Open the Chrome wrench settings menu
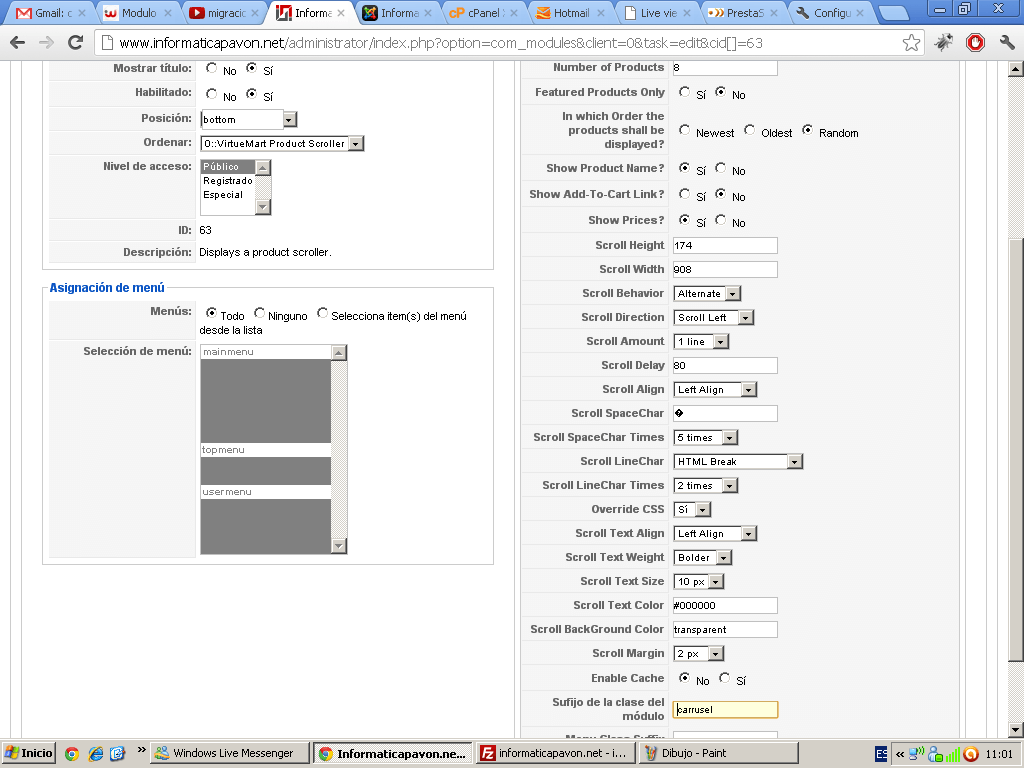 click(1007, 43)
